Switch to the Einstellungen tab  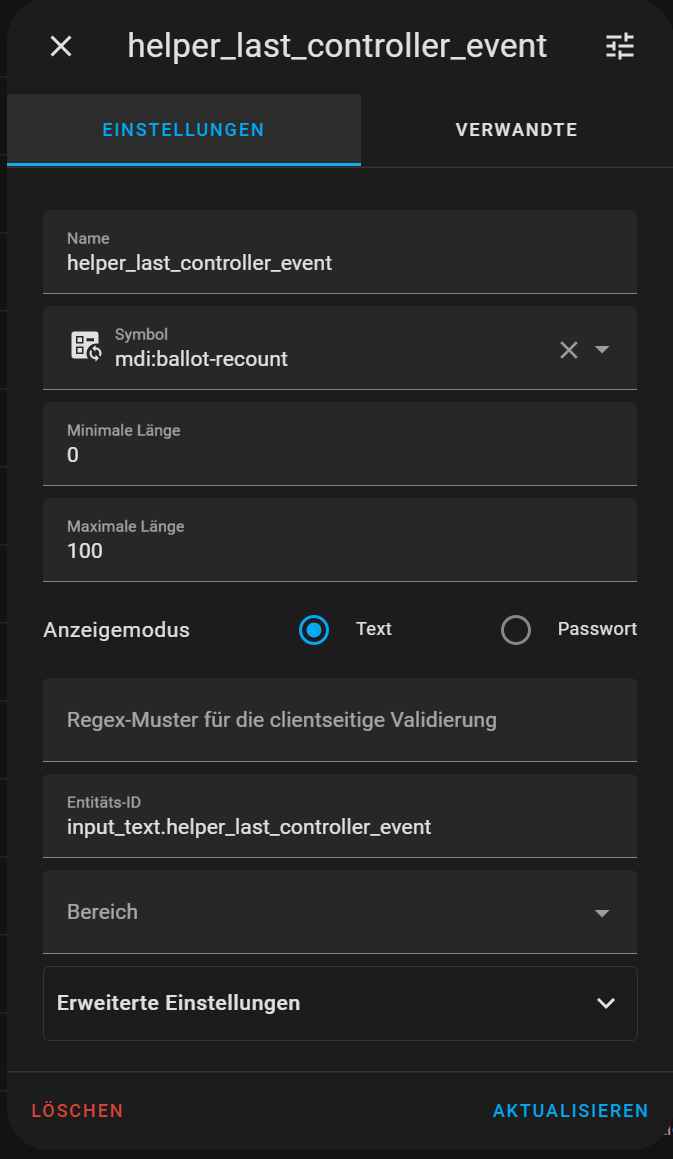183,130
